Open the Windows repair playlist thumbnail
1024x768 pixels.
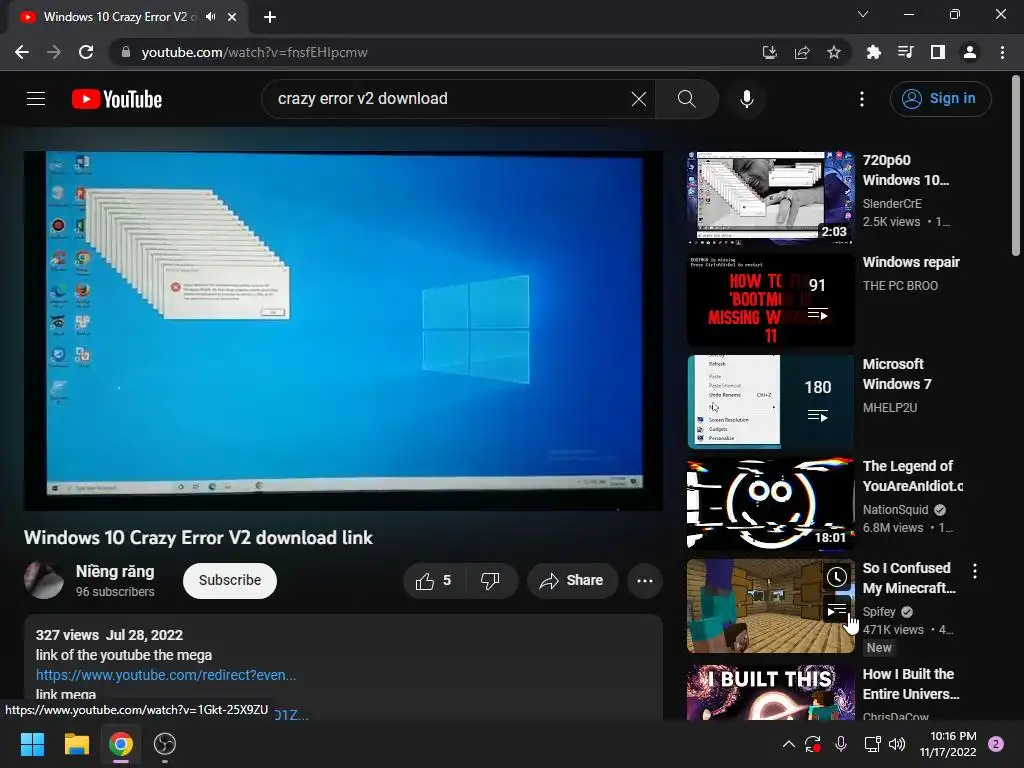[771, 300]
